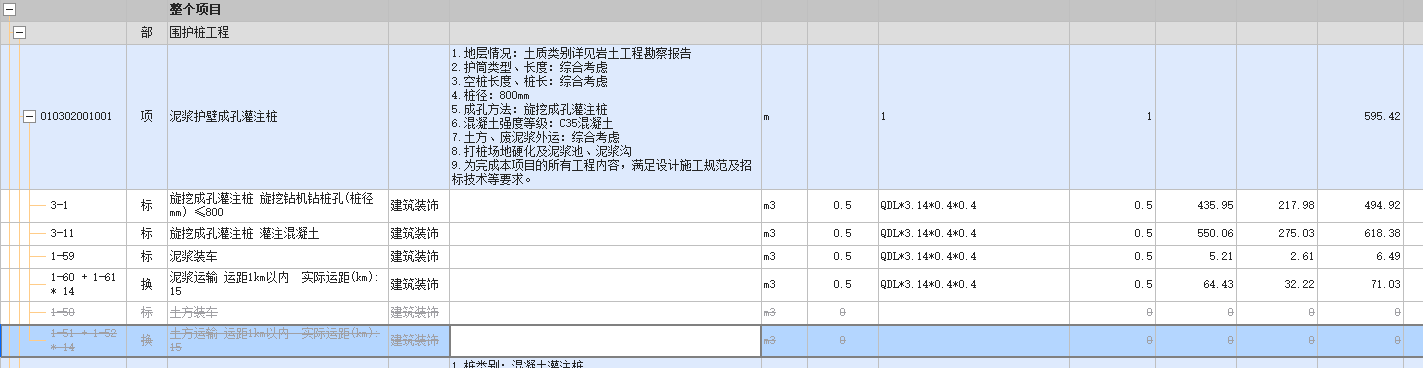The height and width of the screenshot is (368, 1423).
Task: Click 旋挖钻机钻桩孔 quota name
Action: [277, 205]
